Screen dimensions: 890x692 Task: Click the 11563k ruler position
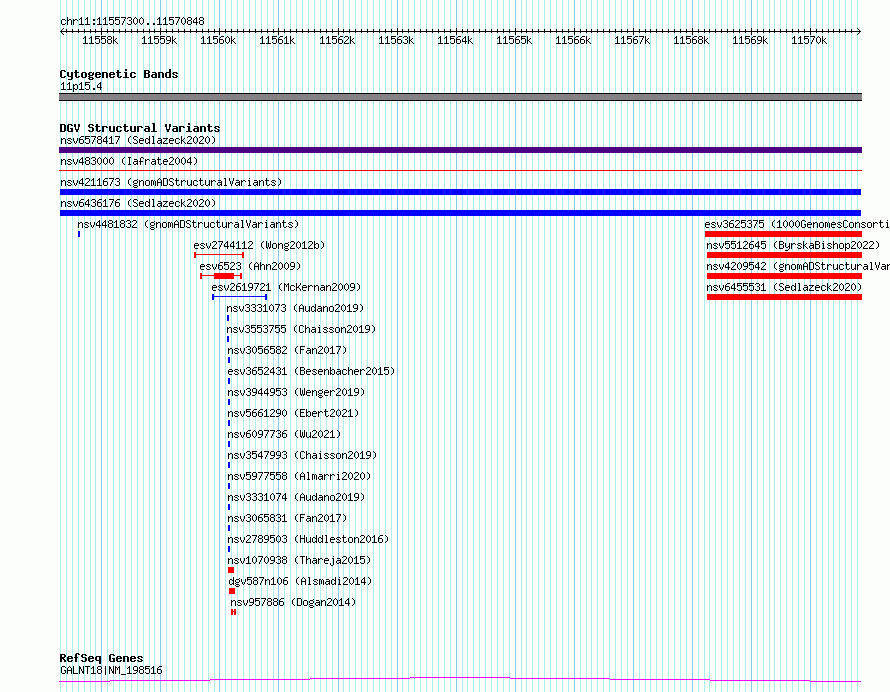pyautogui.click(x=396, y=40)
